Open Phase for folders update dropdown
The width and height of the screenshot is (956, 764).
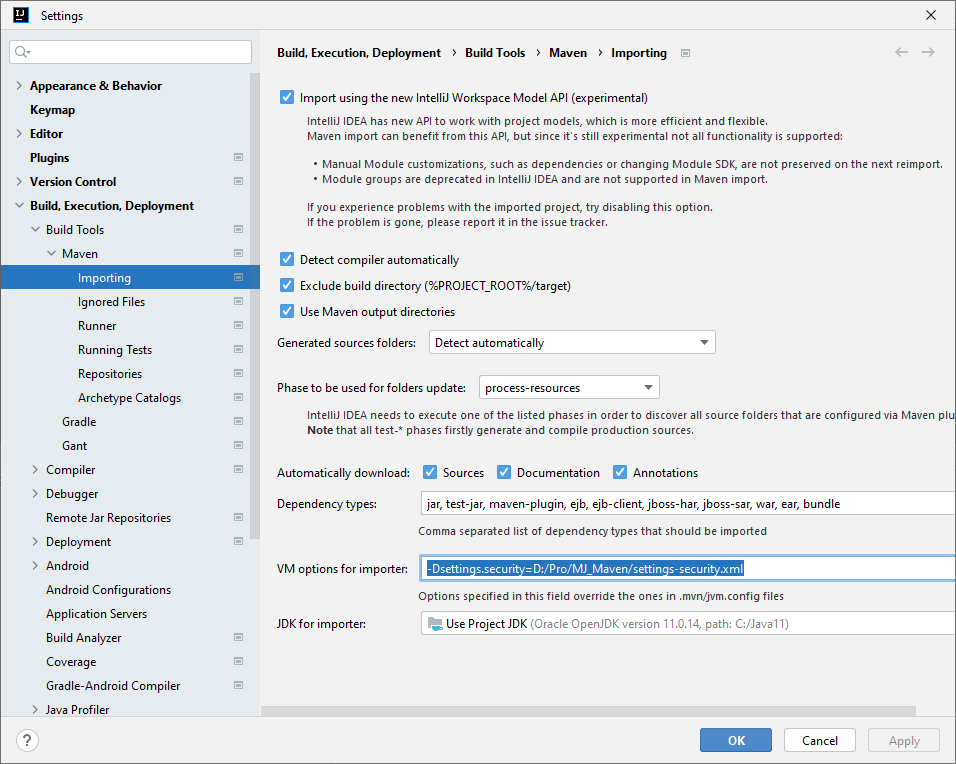569,388
